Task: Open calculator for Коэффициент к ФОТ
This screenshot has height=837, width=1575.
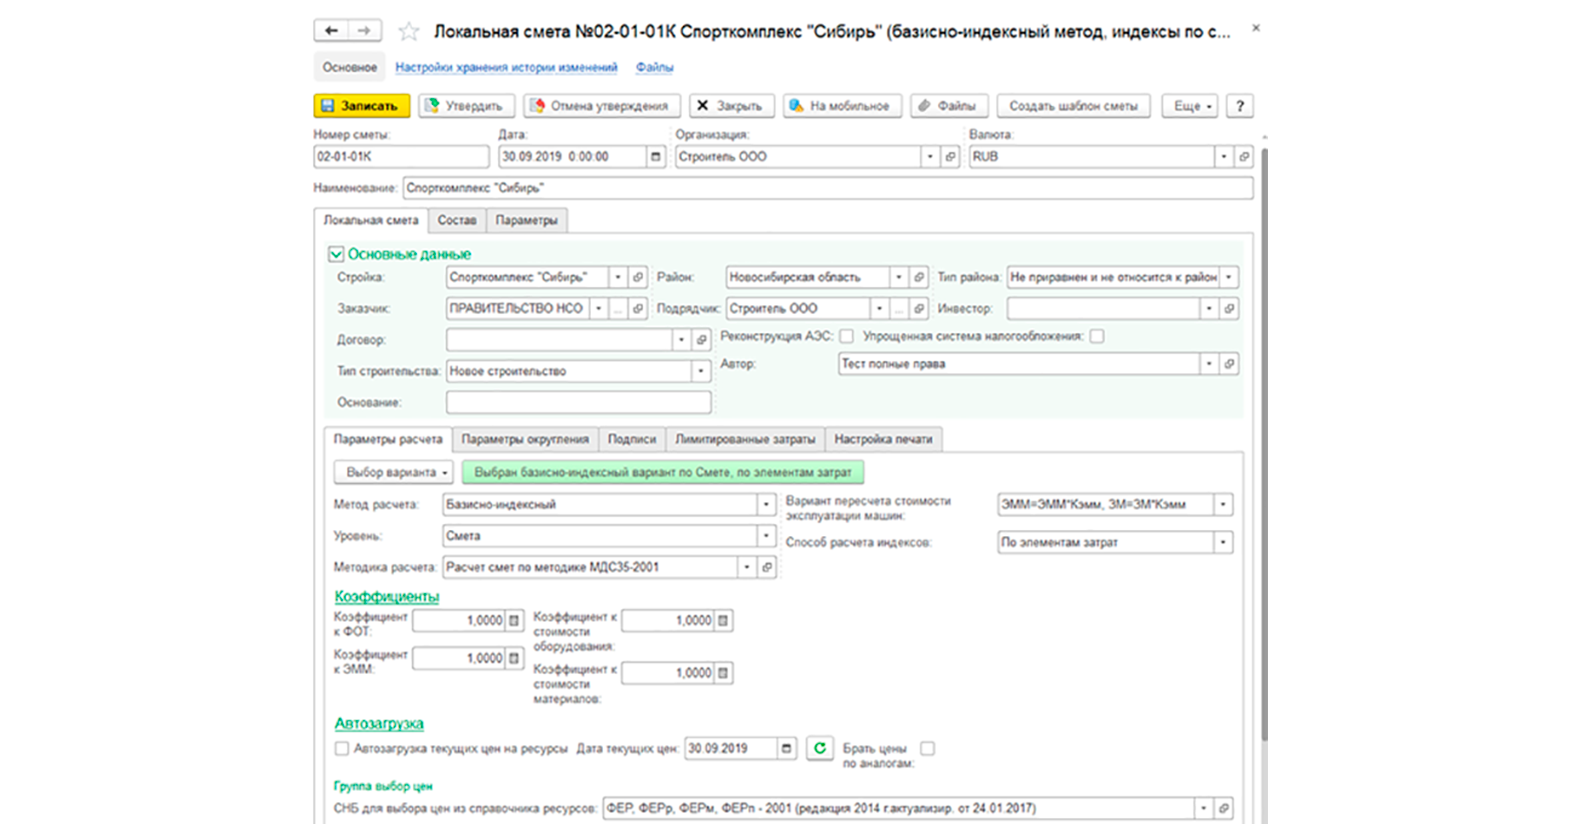Action: (x=514, y=621)
